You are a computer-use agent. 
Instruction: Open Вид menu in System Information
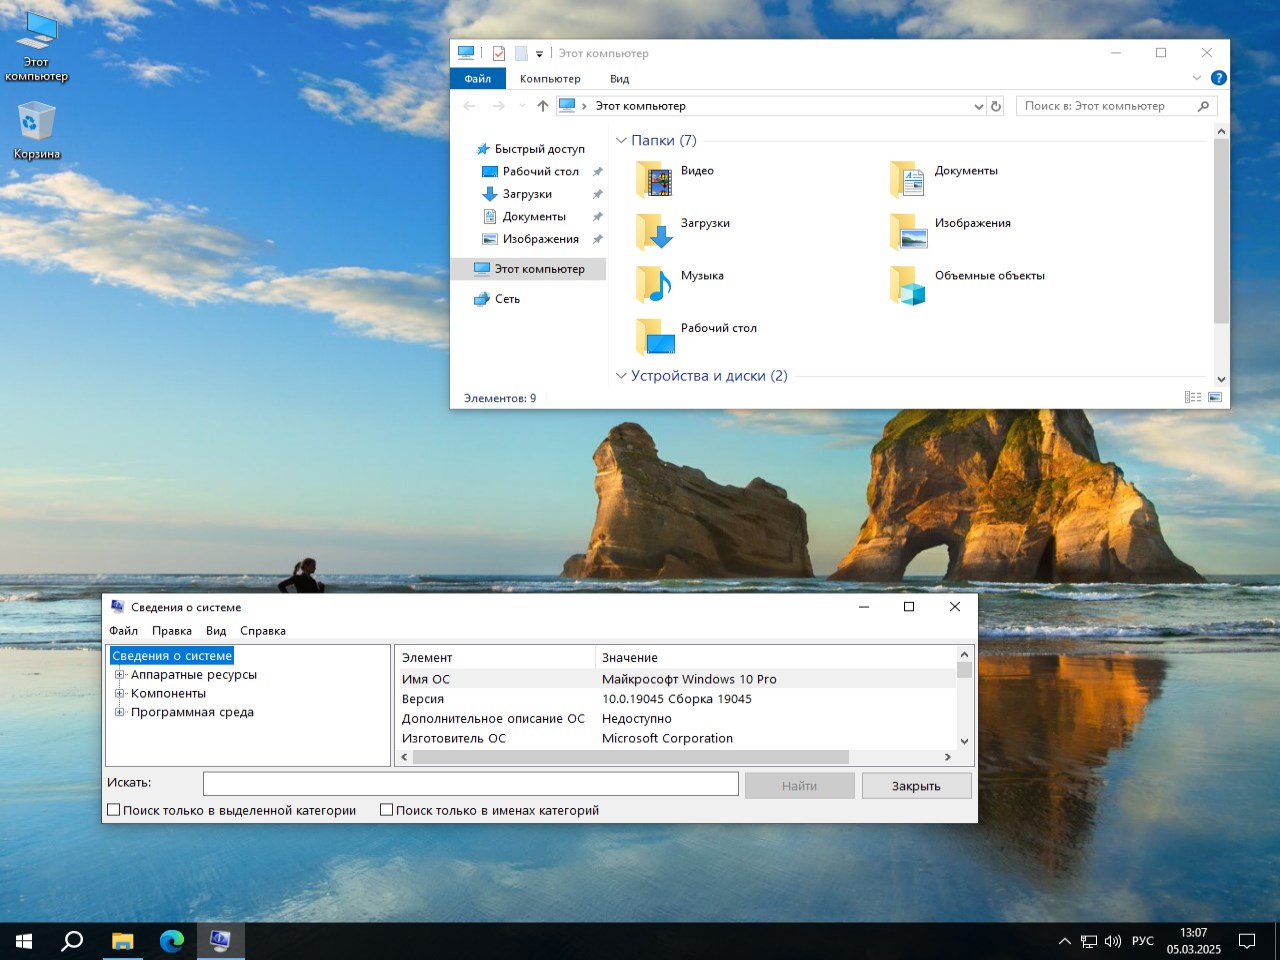point(216,631)
